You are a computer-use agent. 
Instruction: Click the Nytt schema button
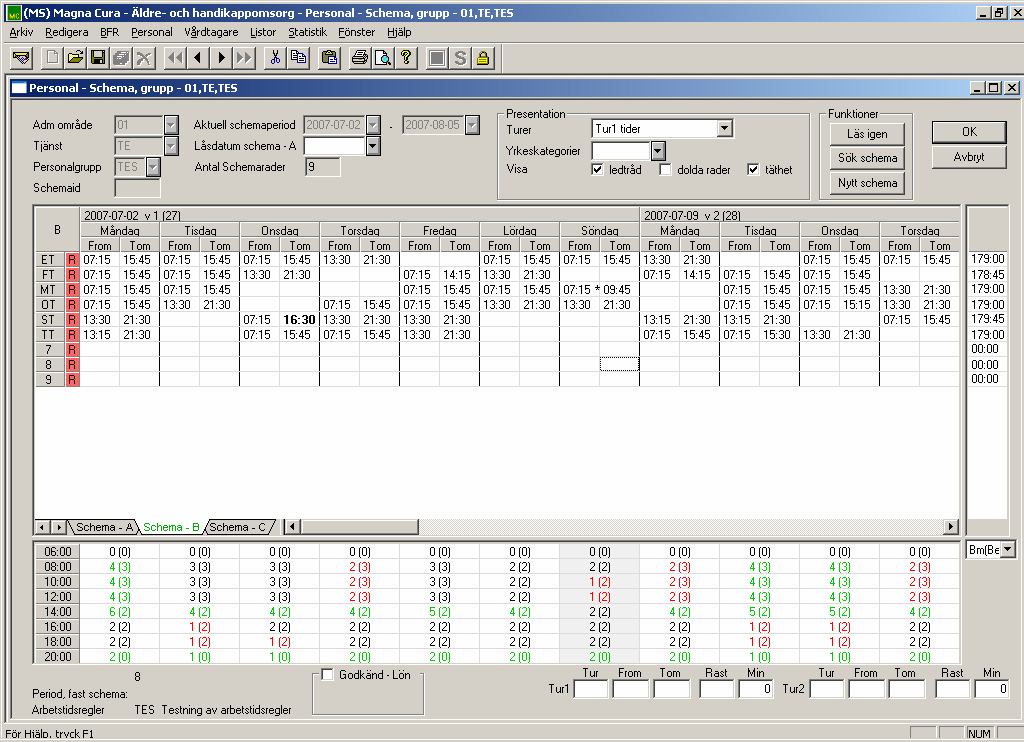click(x=867, y=183)
